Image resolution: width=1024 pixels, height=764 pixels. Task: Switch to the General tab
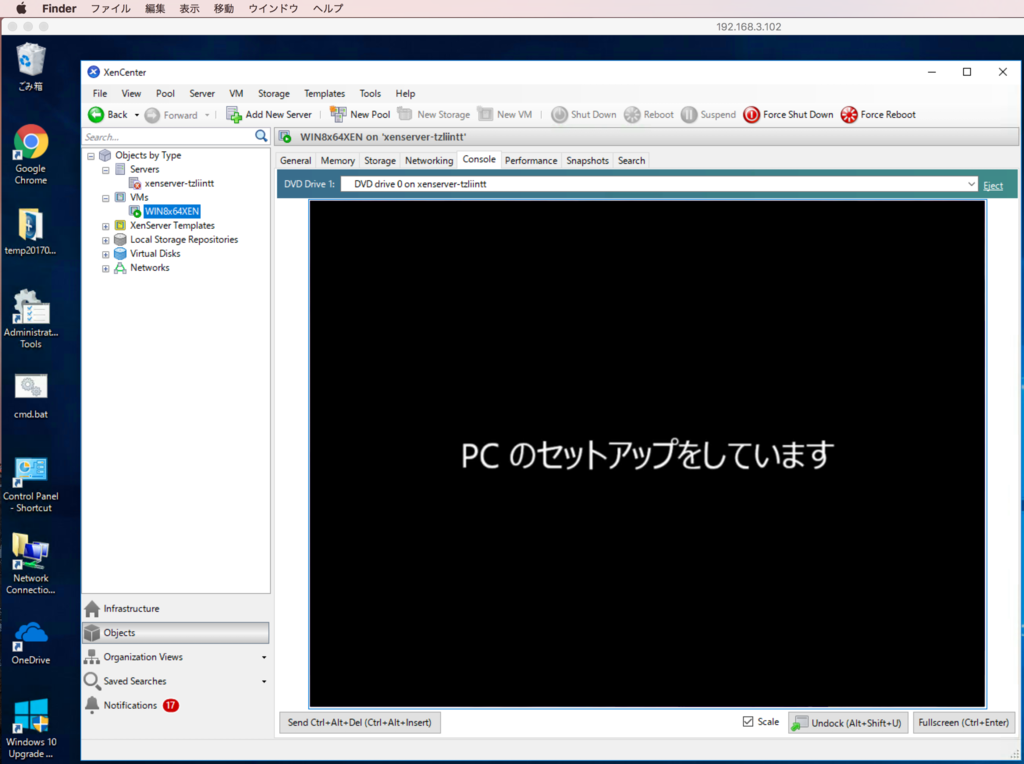(296, 161)
